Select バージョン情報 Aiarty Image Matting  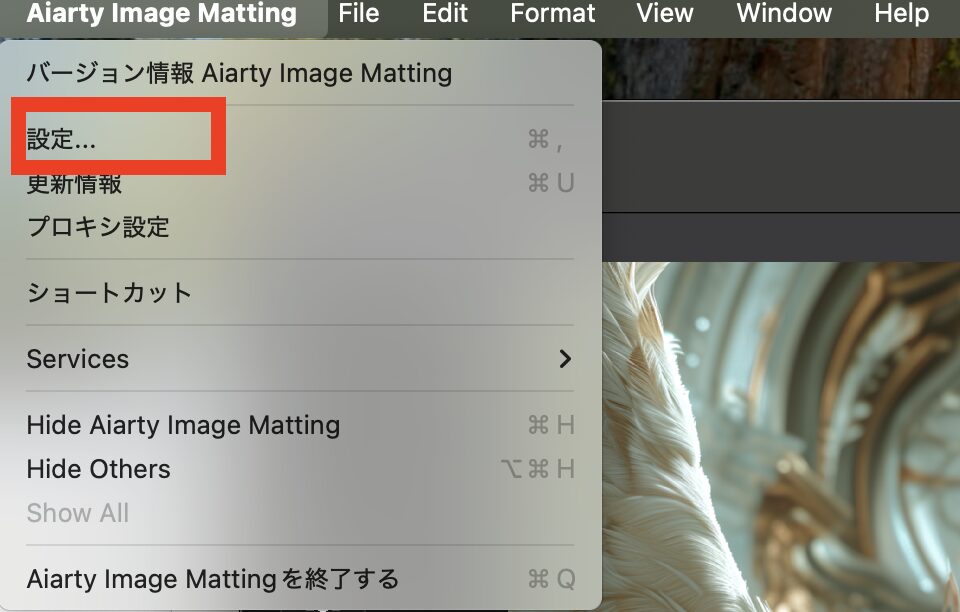pyautogui.click(x=300, y=73)
